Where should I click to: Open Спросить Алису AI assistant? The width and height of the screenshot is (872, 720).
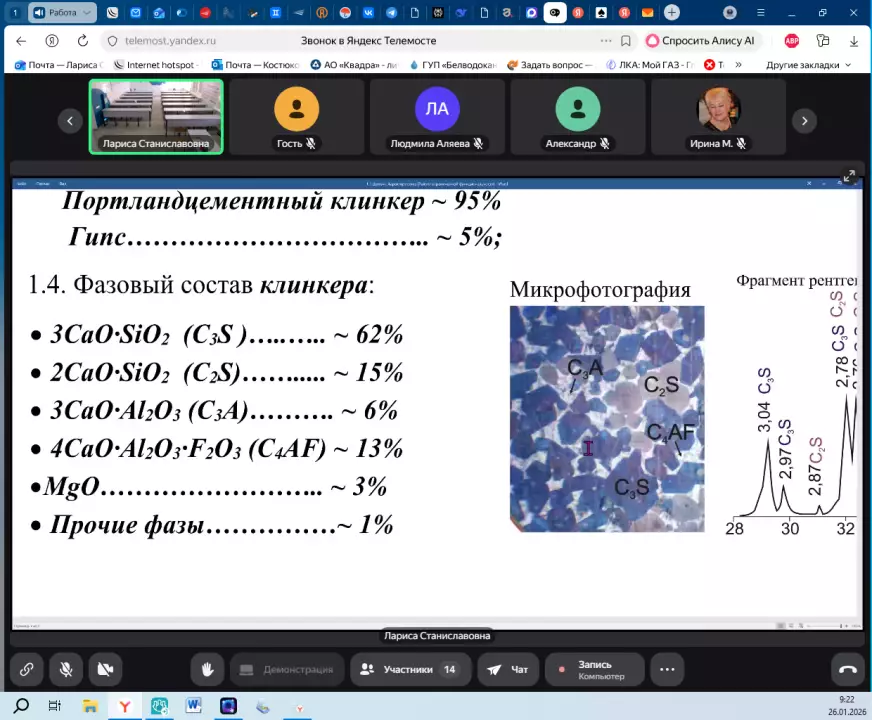[x=701, y=41]
